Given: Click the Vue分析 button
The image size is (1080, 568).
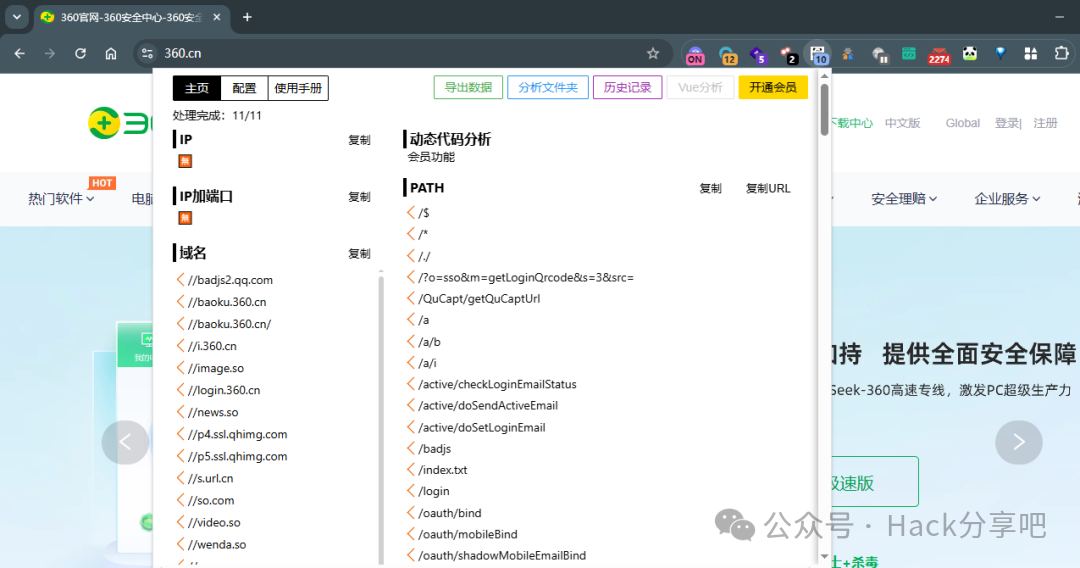Looking at the screenshot, I should click(700, 87).
